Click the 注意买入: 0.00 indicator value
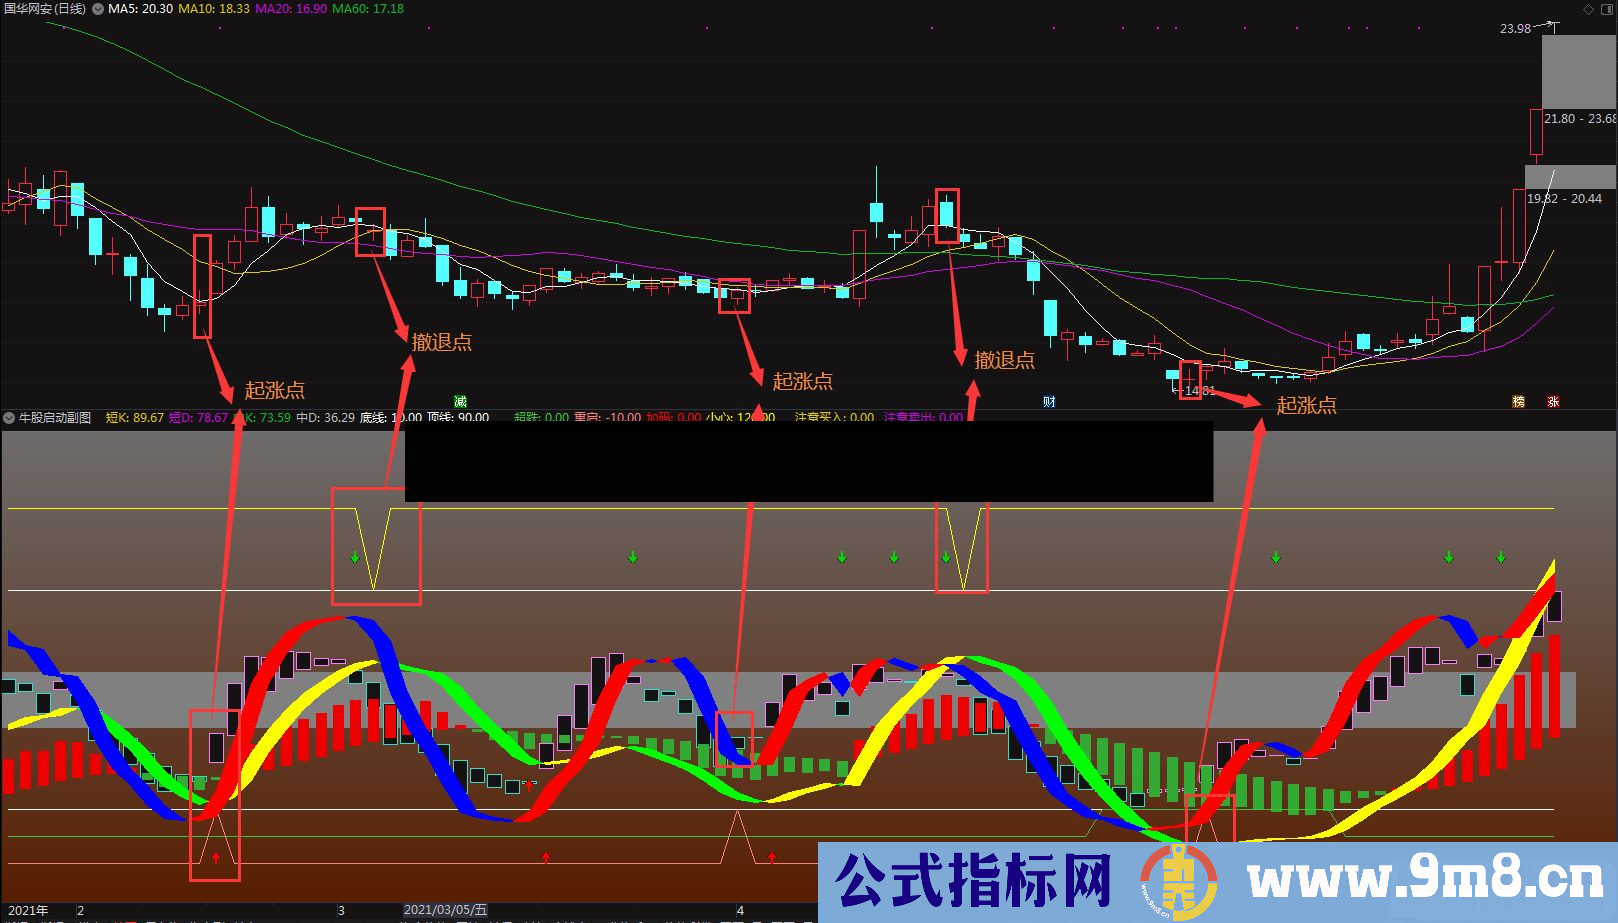Viewport: 1618px width, 923px height. (834, 418)
